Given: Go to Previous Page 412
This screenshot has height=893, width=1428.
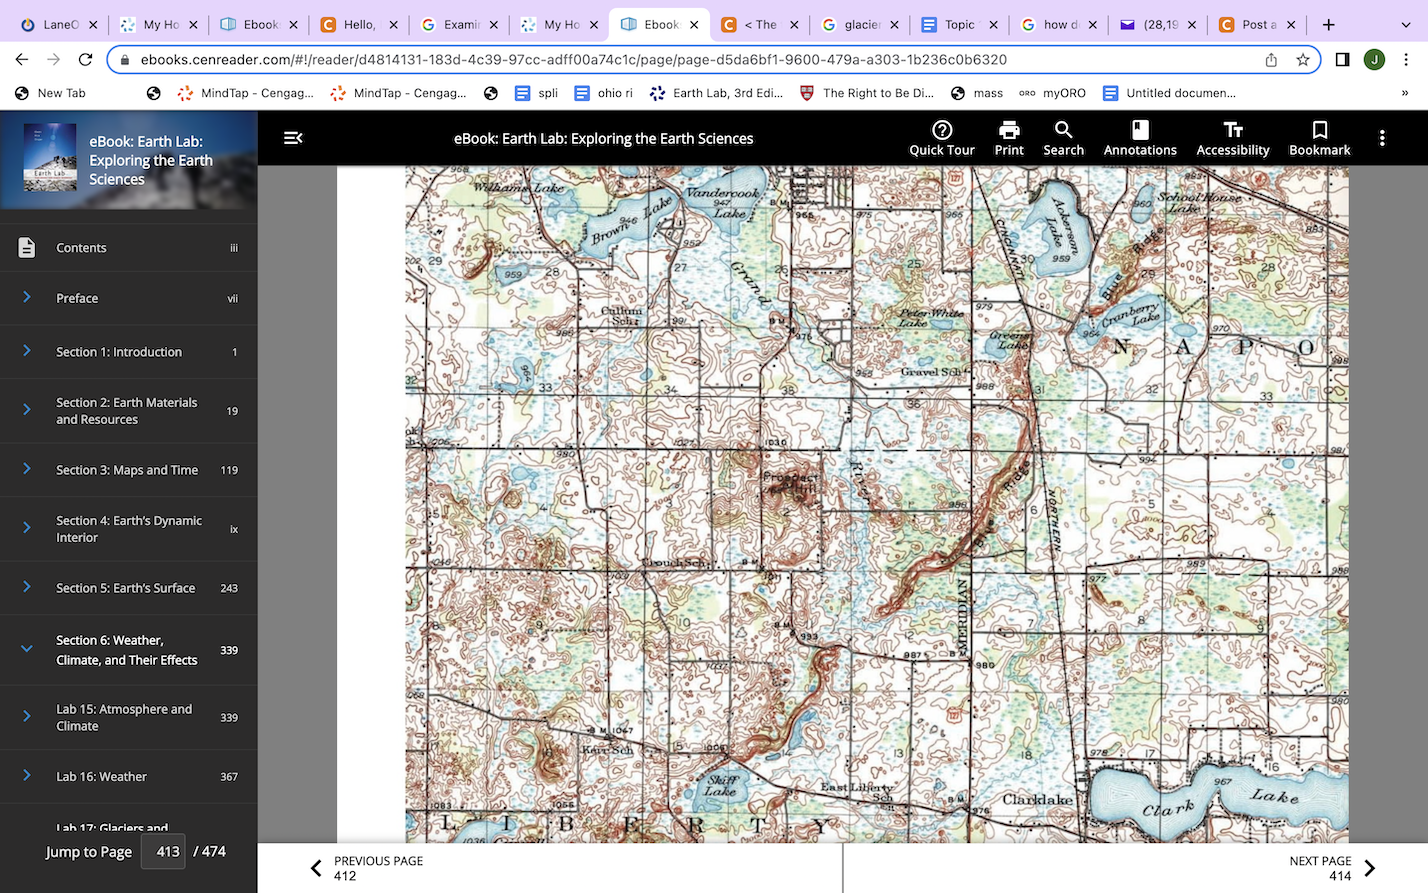Looking at the screenshot, I should [x=367, y=868].
